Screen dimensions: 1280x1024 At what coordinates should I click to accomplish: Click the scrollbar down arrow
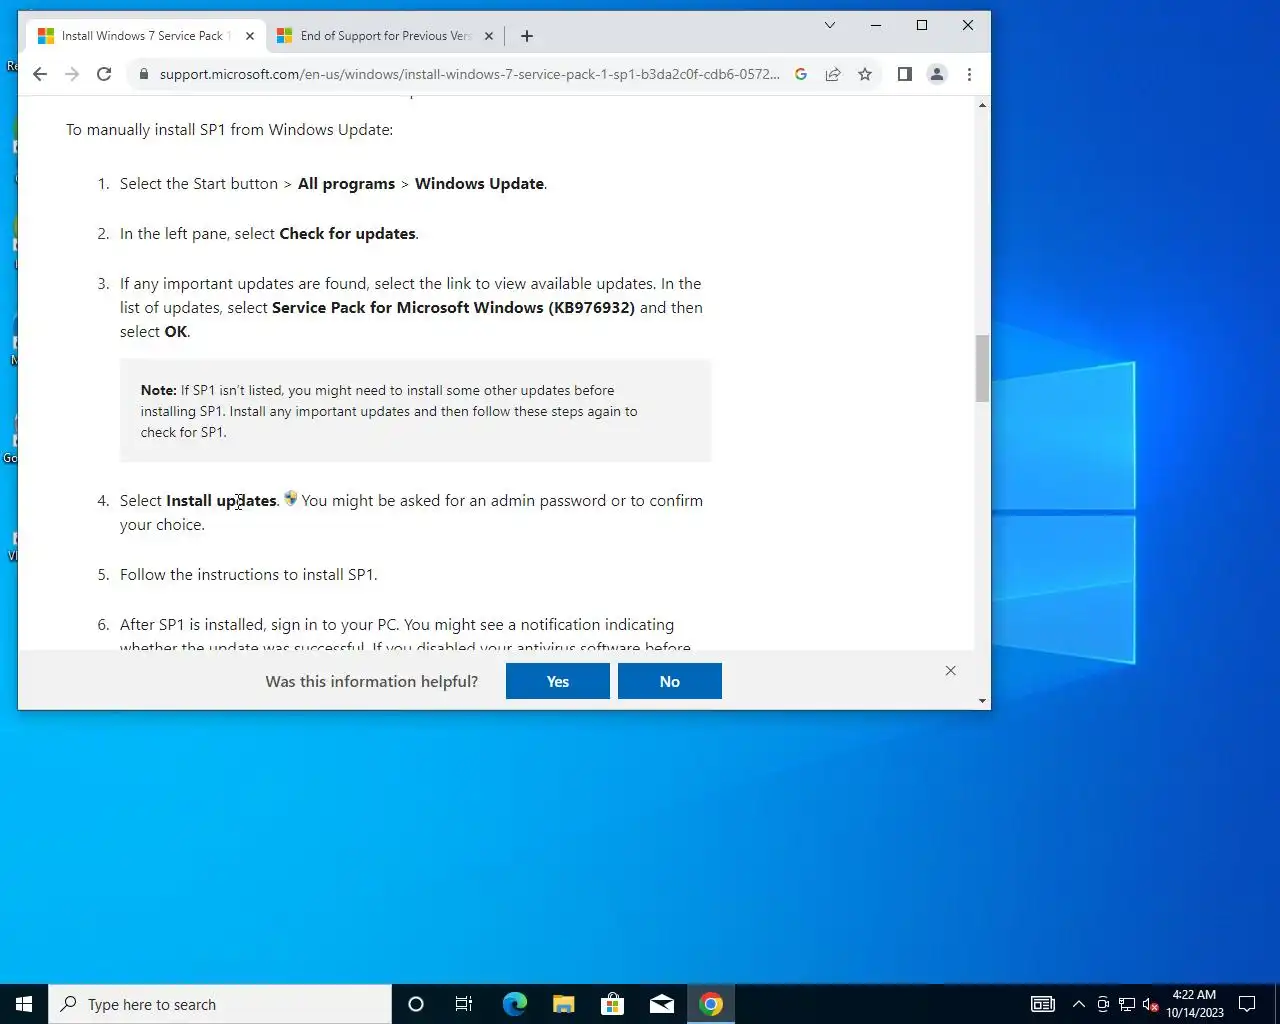(x=983, y=701)
